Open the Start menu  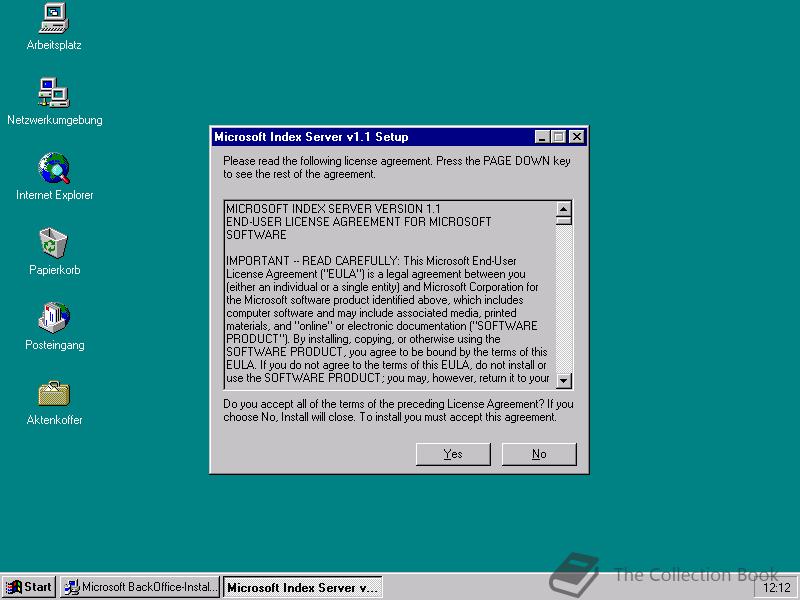click(x=29, y=587)
